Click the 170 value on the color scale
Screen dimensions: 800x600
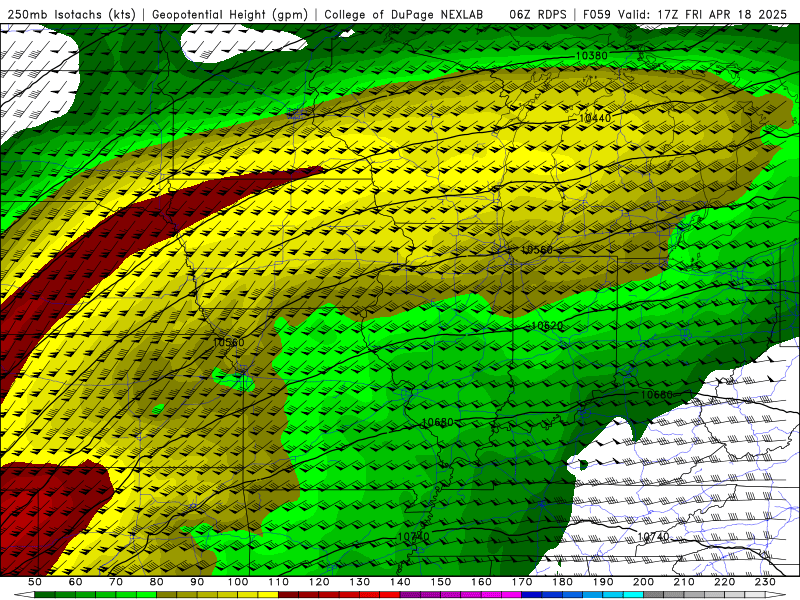pos(522,582)
